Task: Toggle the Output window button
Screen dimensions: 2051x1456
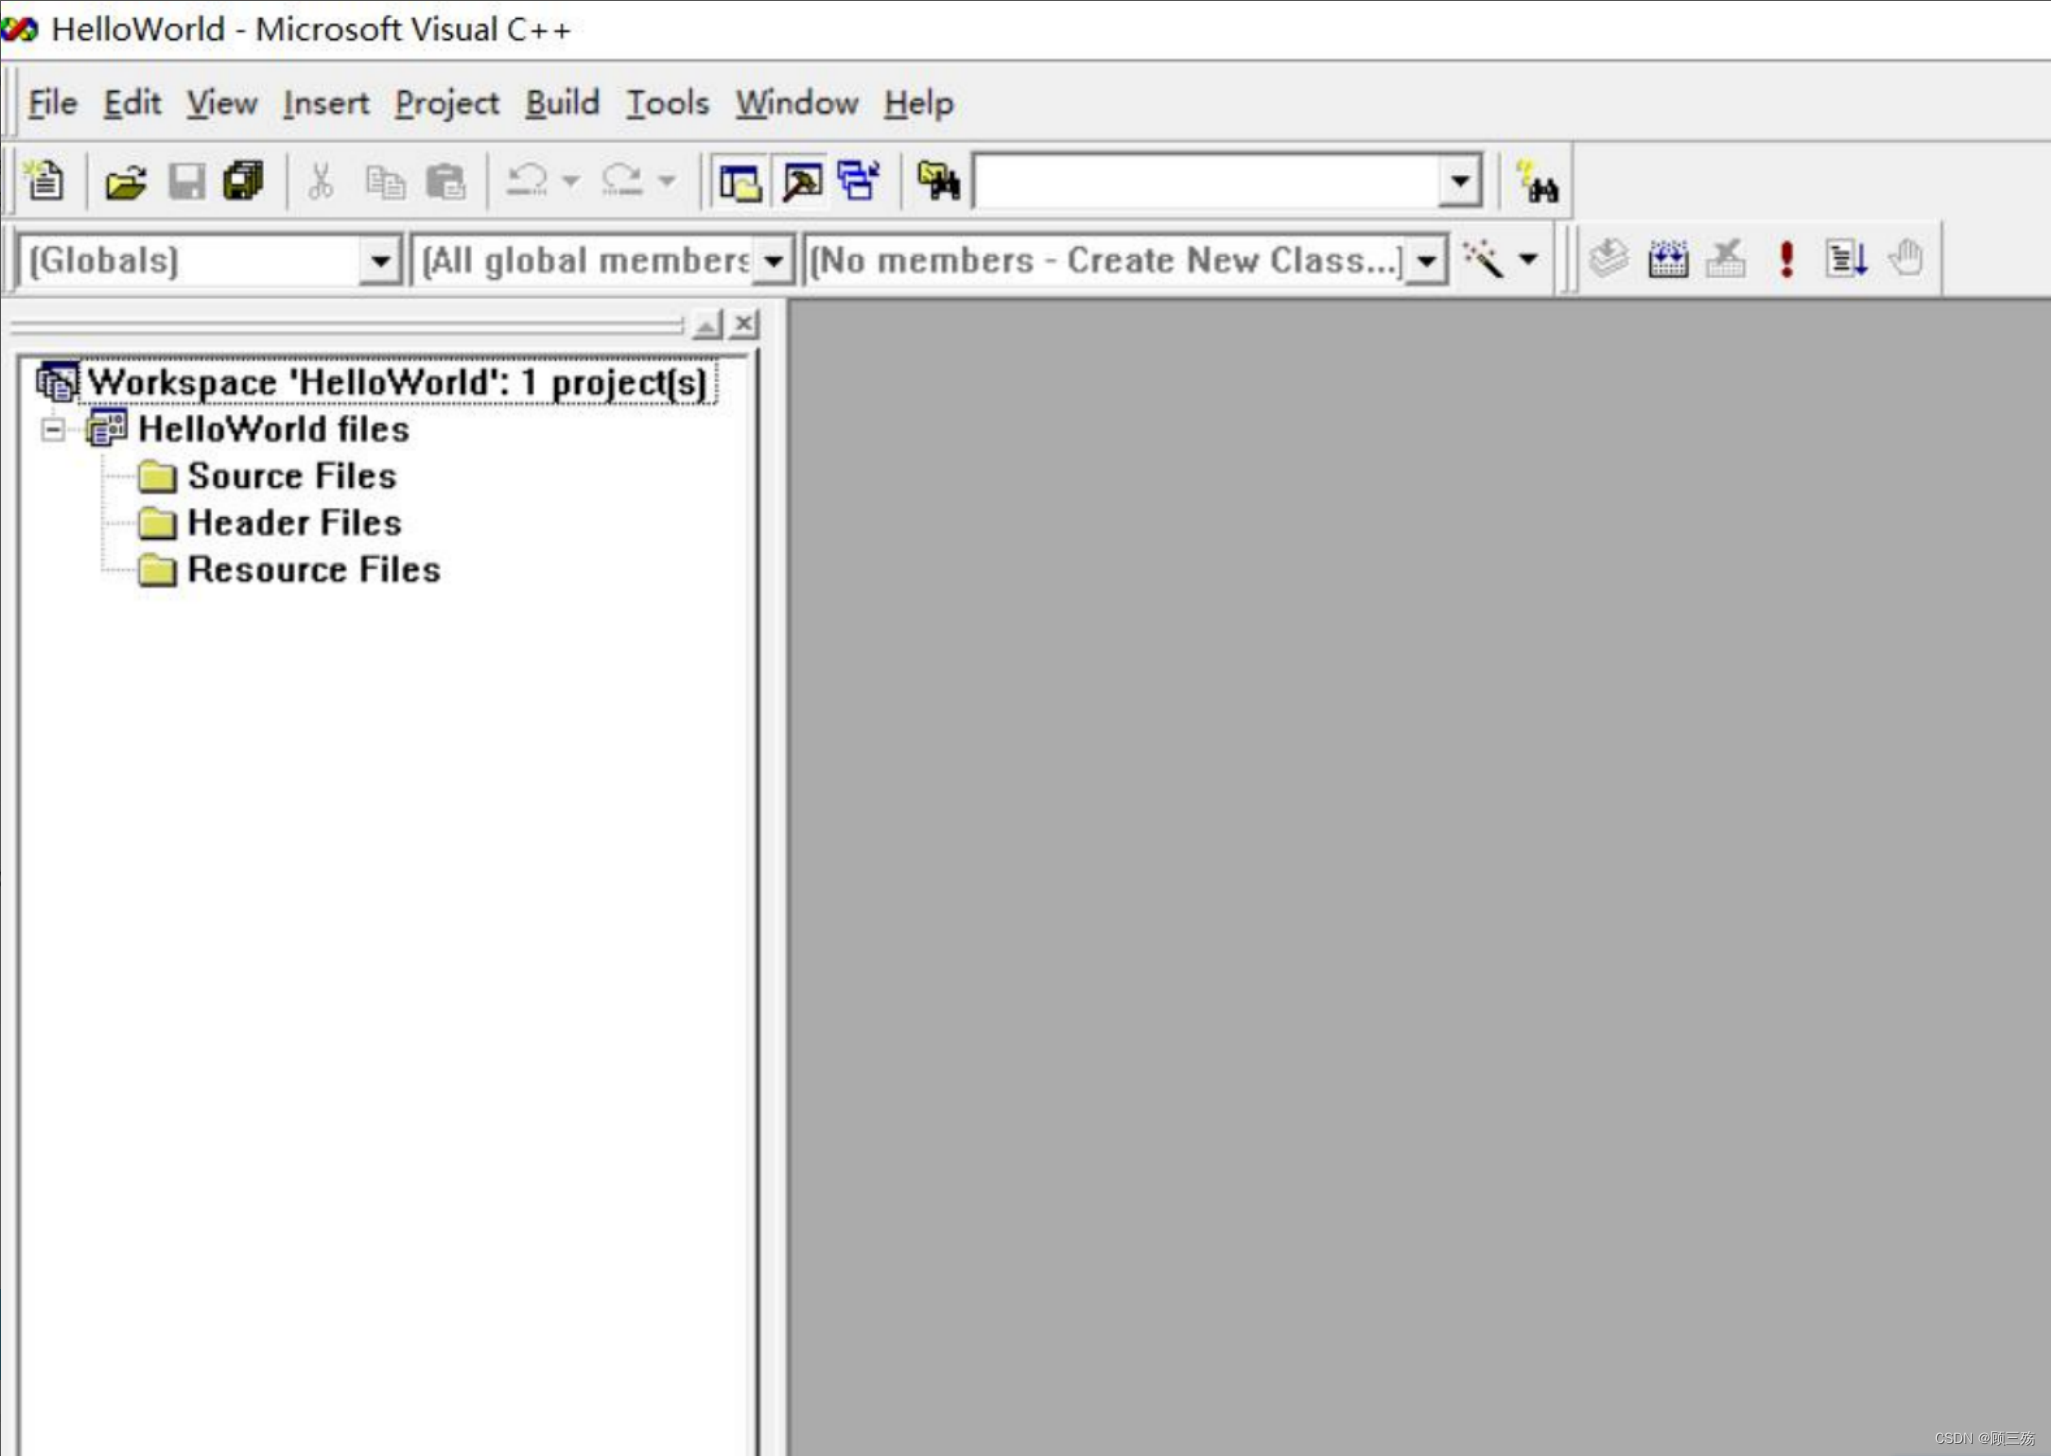Action: tap(801, 182)
